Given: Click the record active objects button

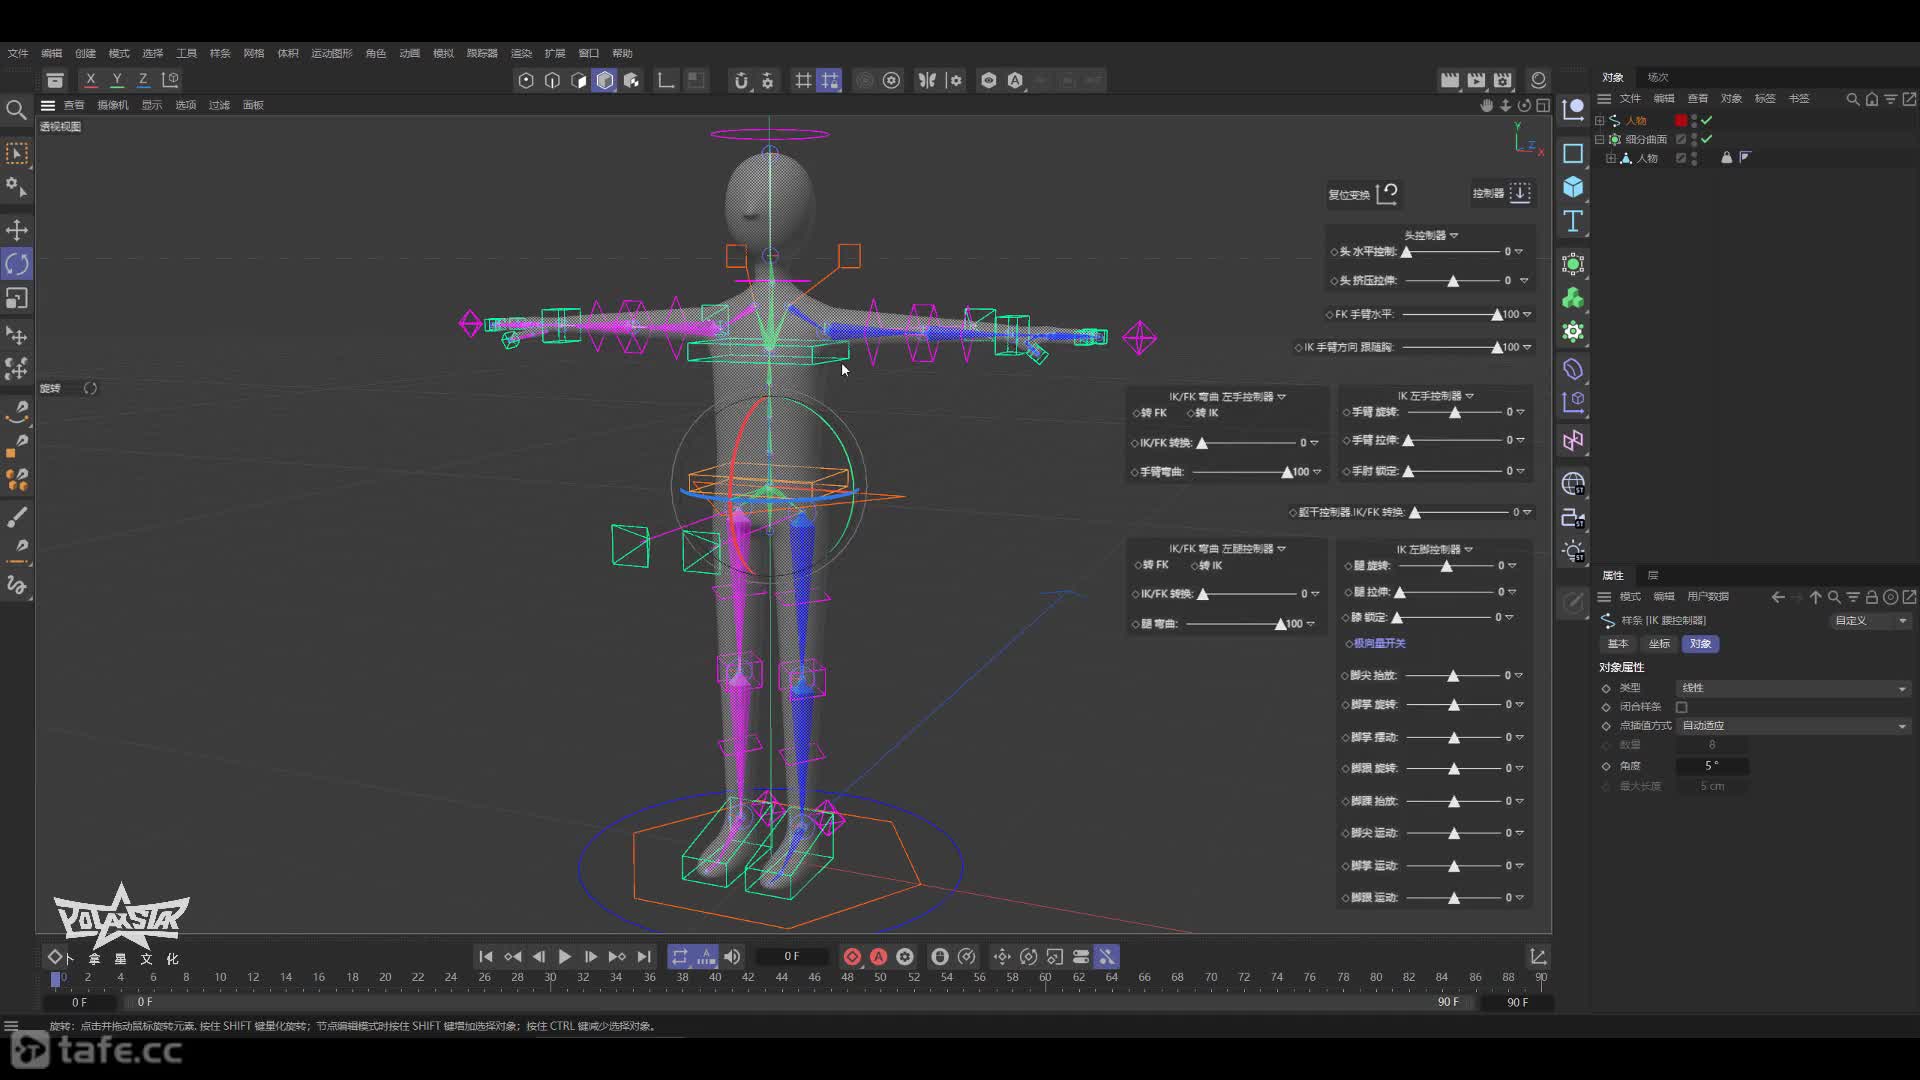Looking at the screenshot, I should (x=852, y=957).
